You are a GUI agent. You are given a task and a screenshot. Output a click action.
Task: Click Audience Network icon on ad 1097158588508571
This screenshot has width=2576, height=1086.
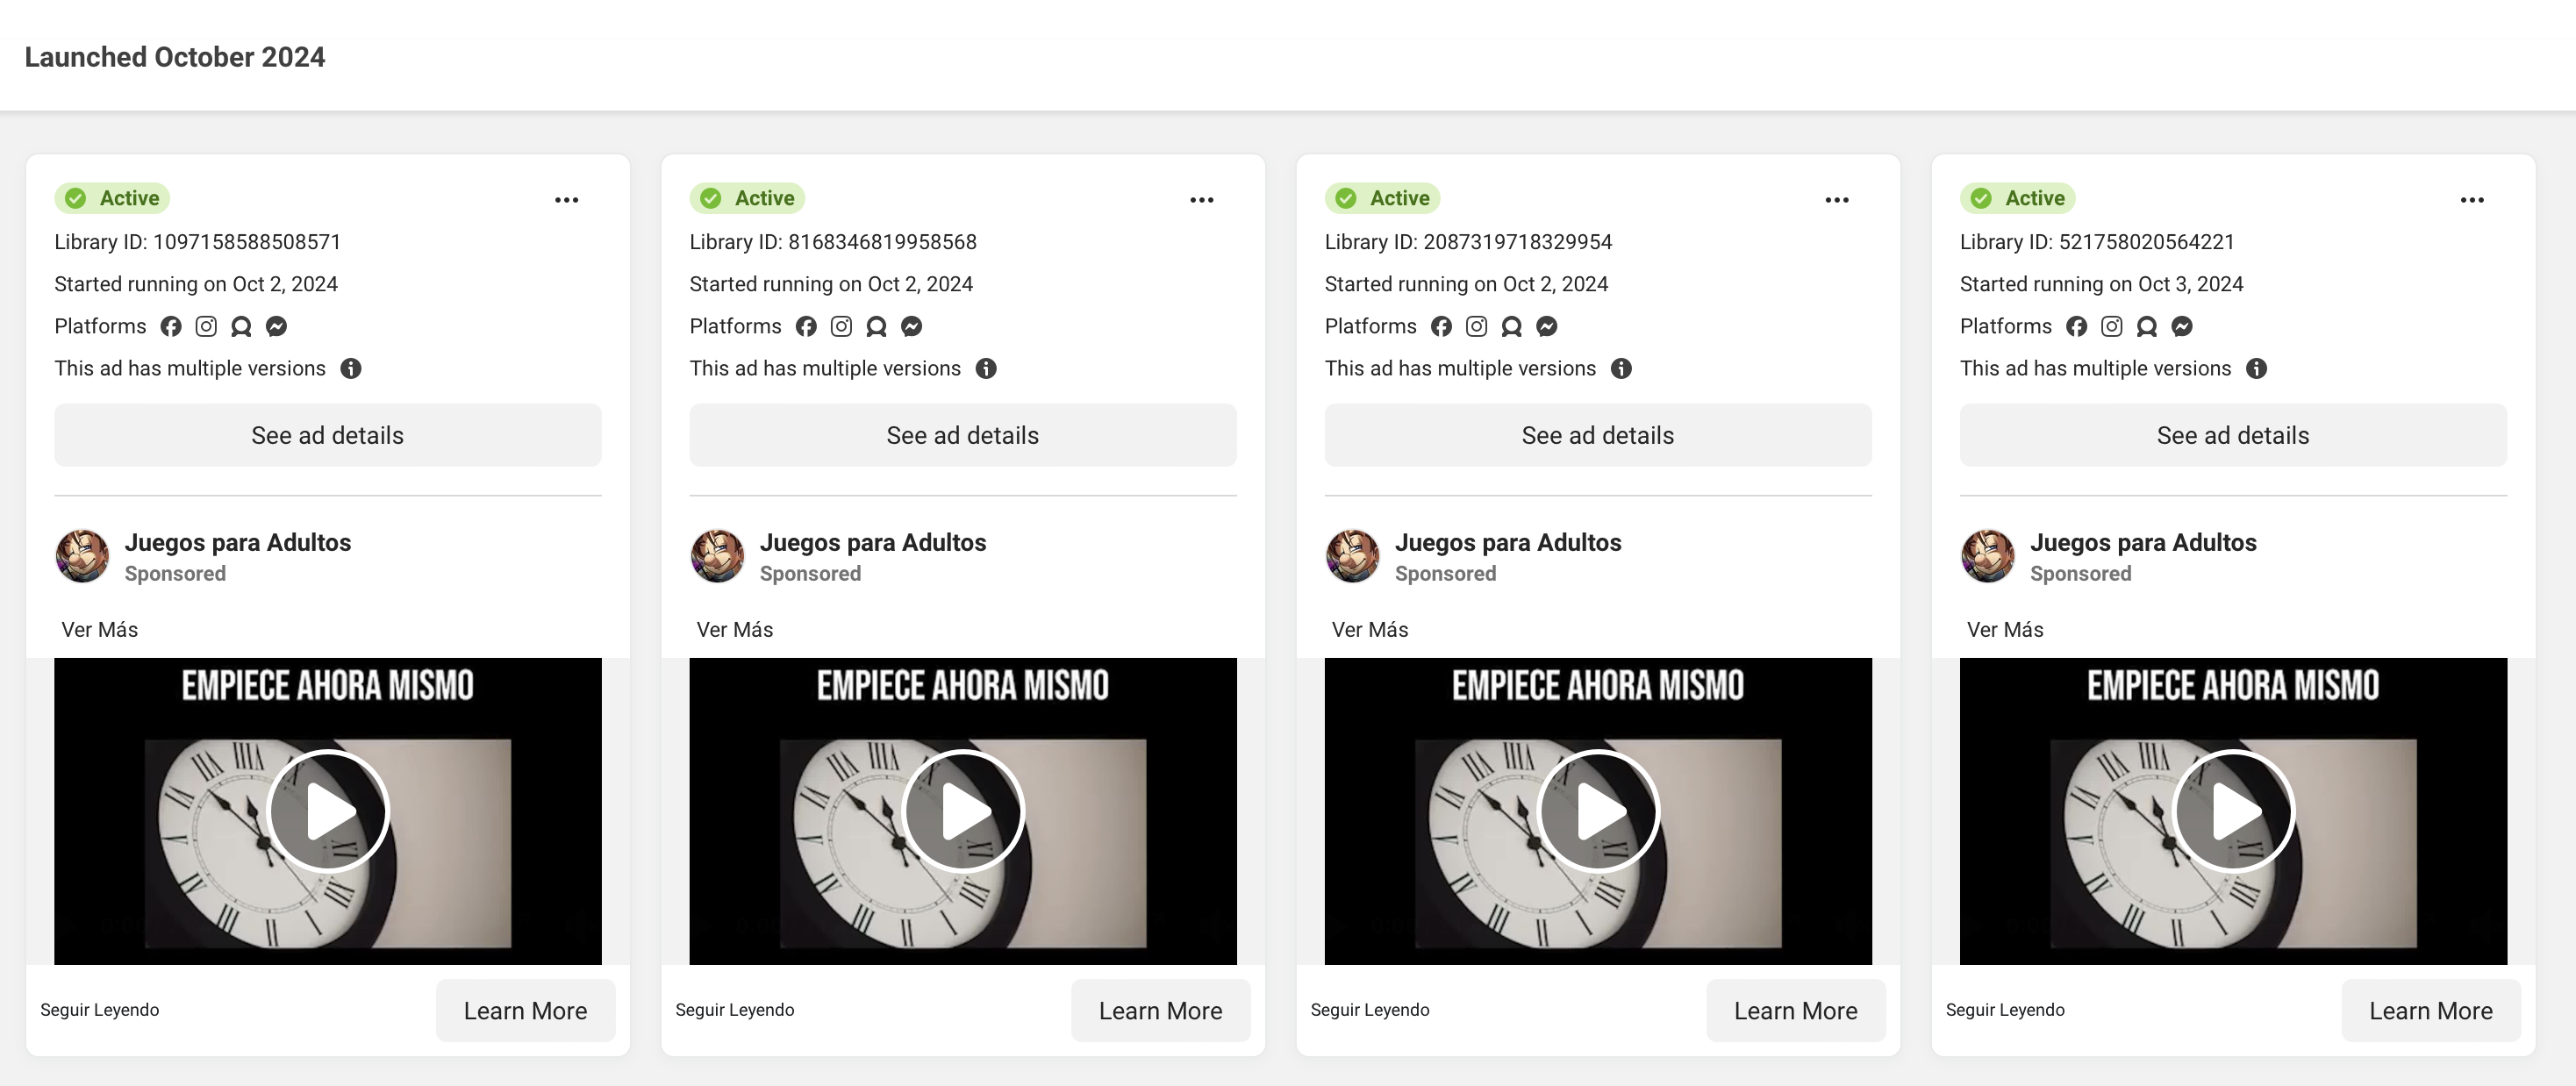coord(241,326)
